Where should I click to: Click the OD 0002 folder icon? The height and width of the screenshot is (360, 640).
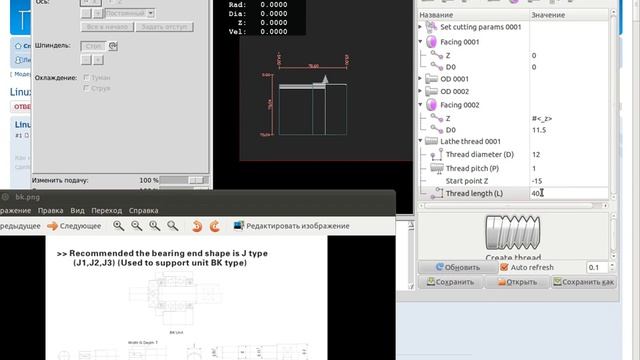tap(431, 91)
